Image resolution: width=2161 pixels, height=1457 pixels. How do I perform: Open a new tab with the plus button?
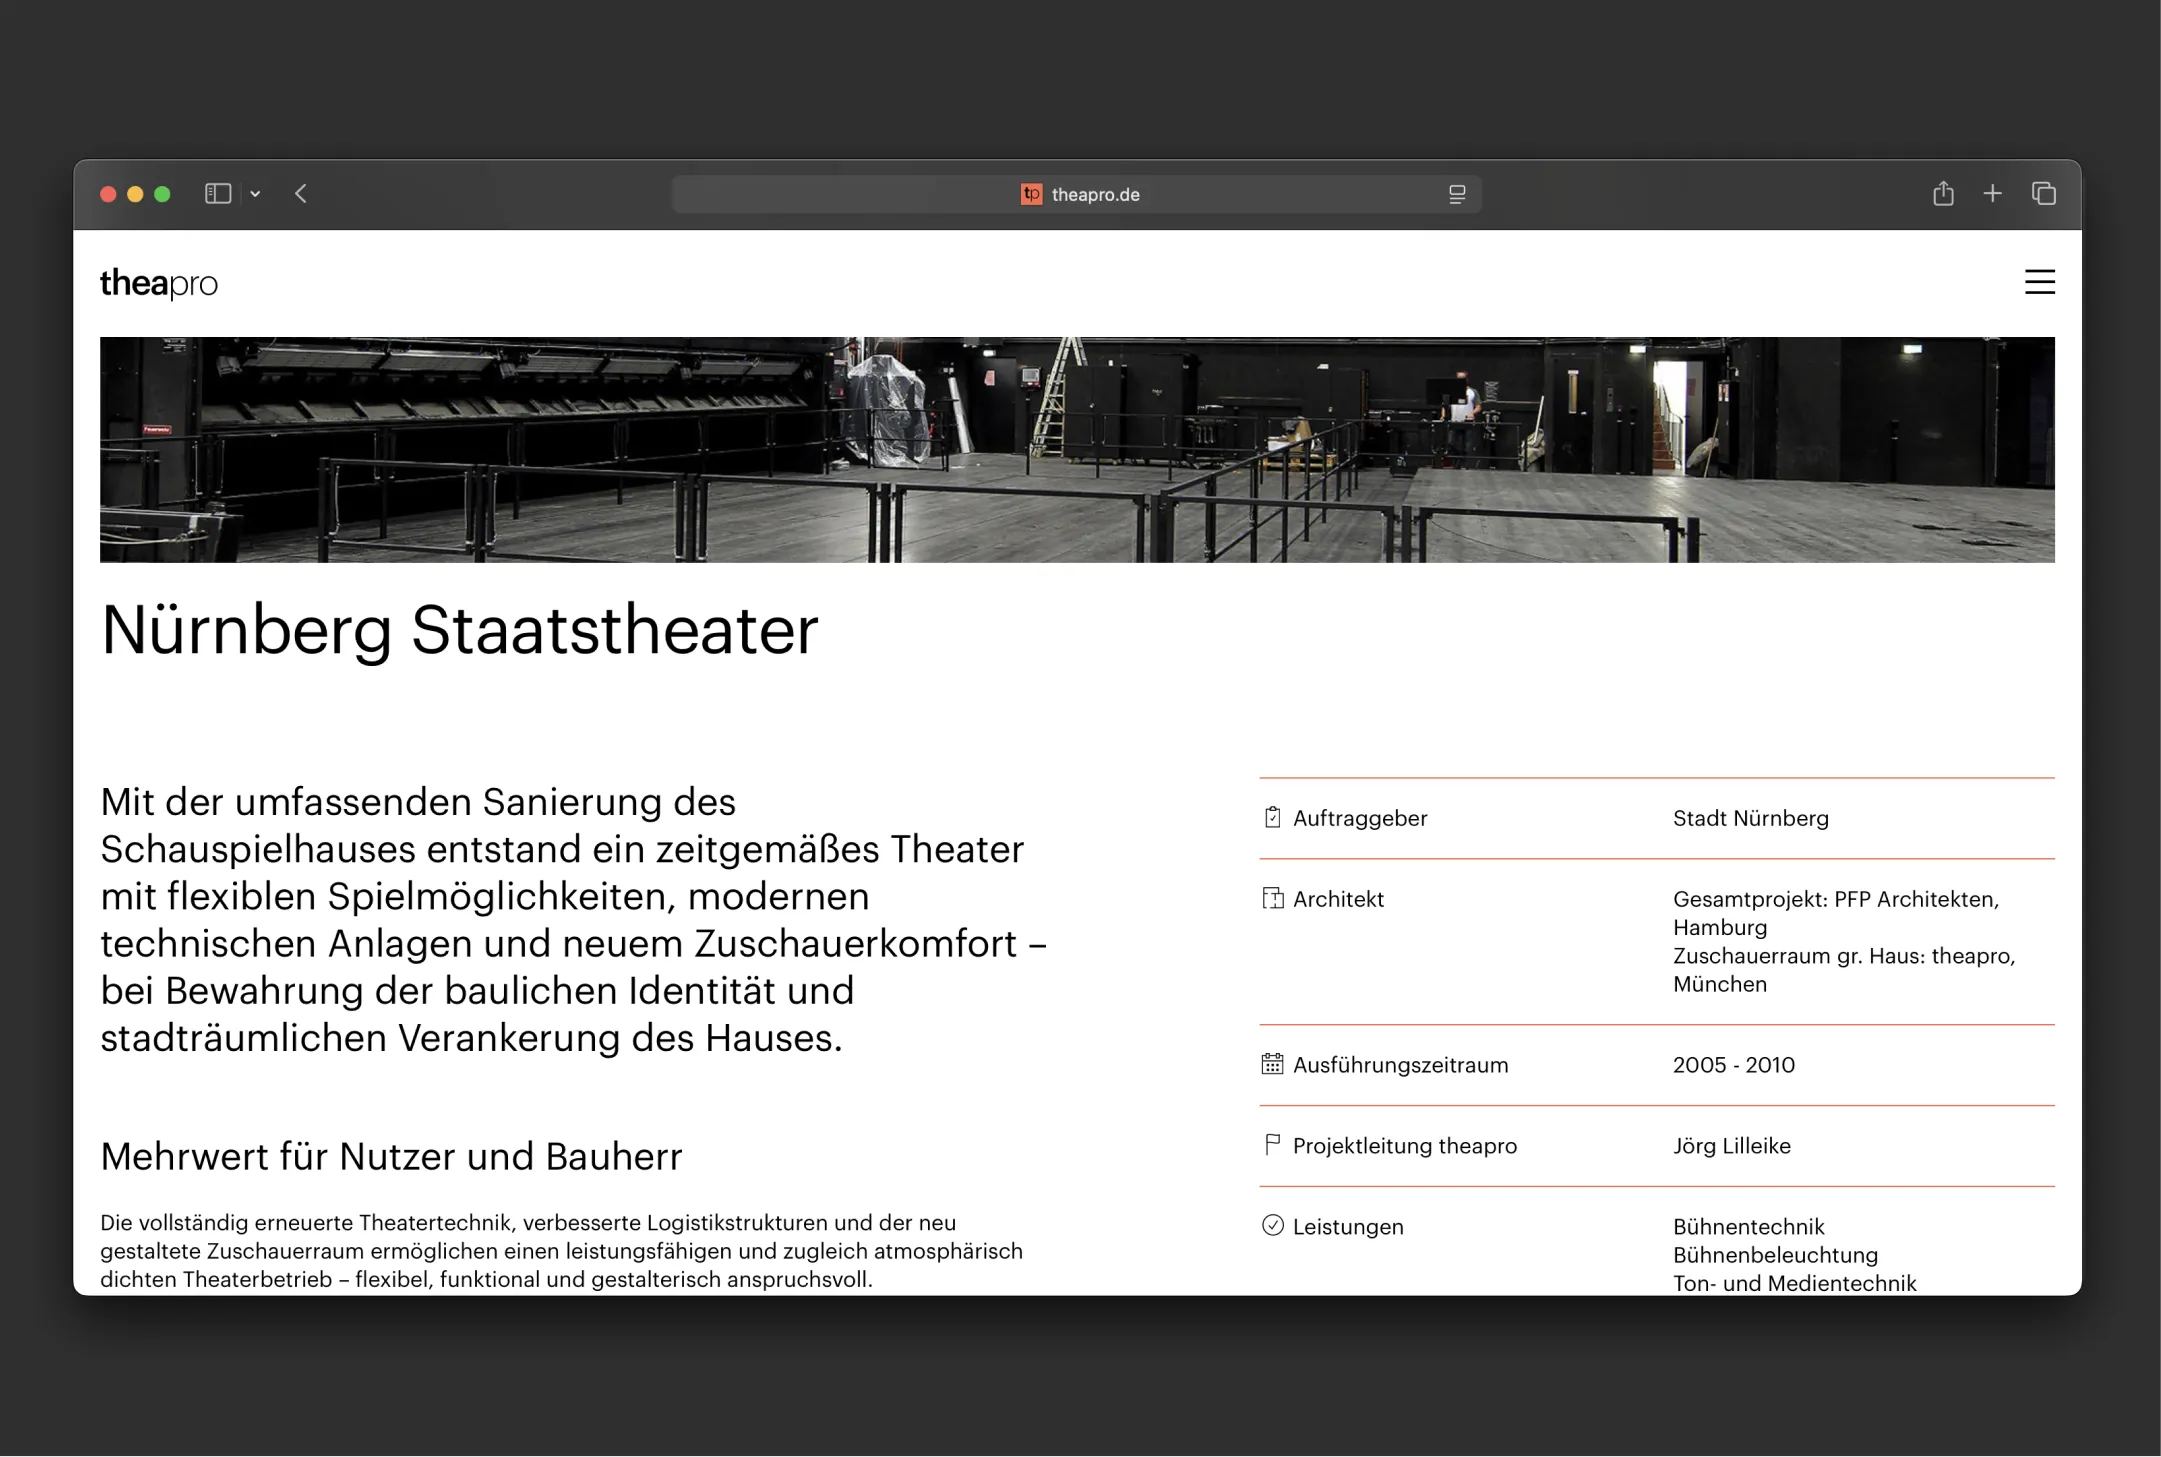(x=1993, y=193)
